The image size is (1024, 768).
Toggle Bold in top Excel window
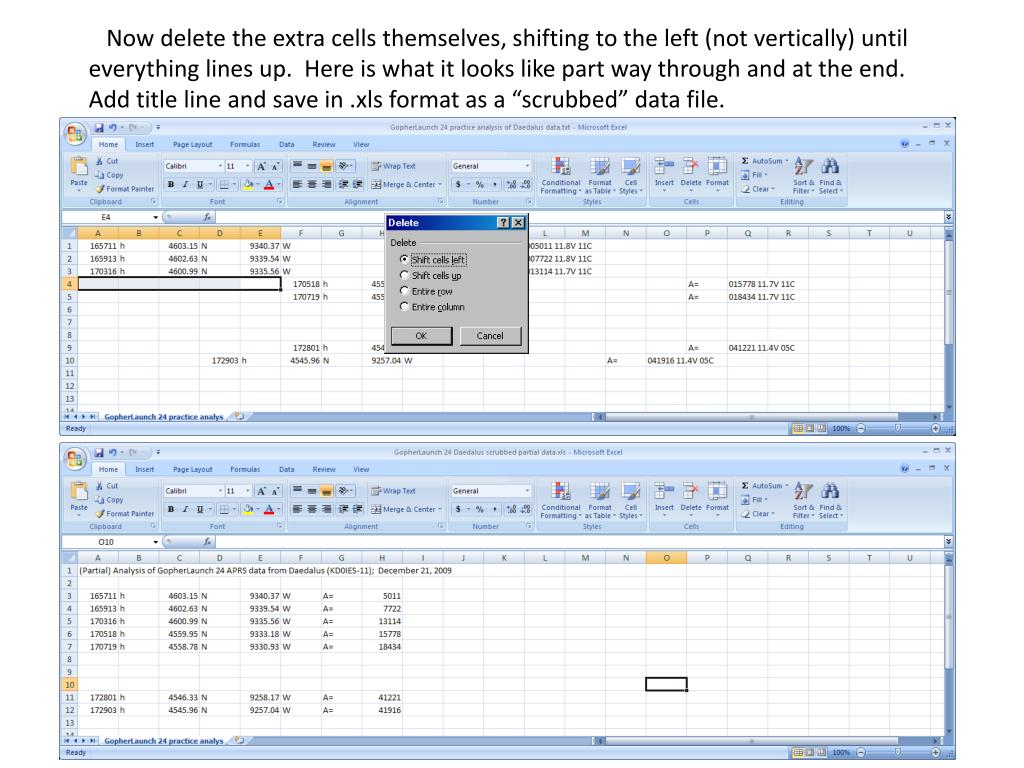point(171,185)
